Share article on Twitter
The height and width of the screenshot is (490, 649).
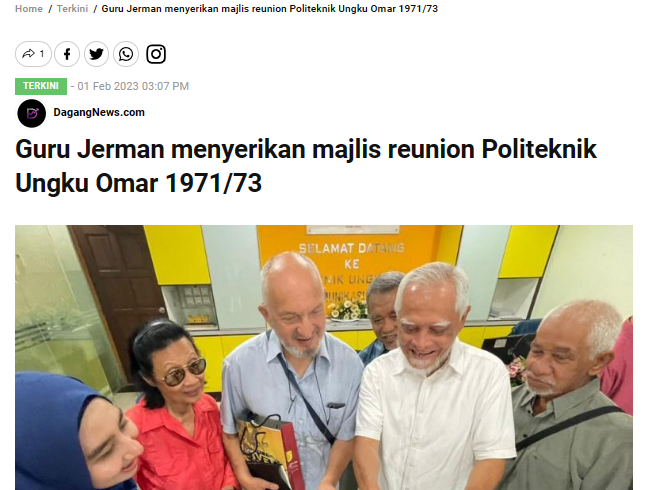click(96, 54)
